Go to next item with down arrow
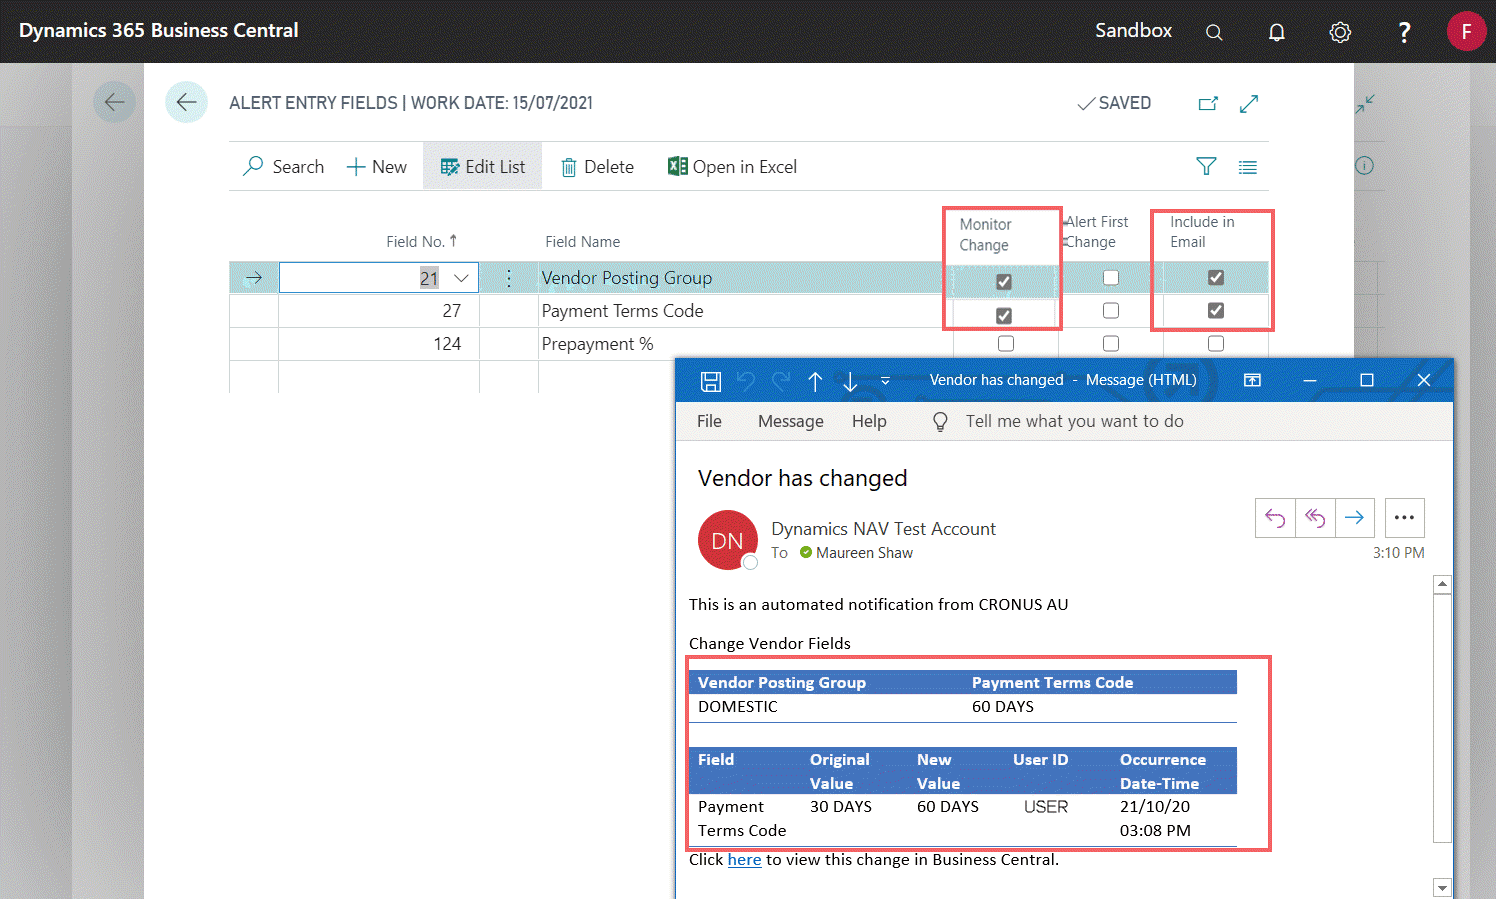 click(x=850, y=381)
